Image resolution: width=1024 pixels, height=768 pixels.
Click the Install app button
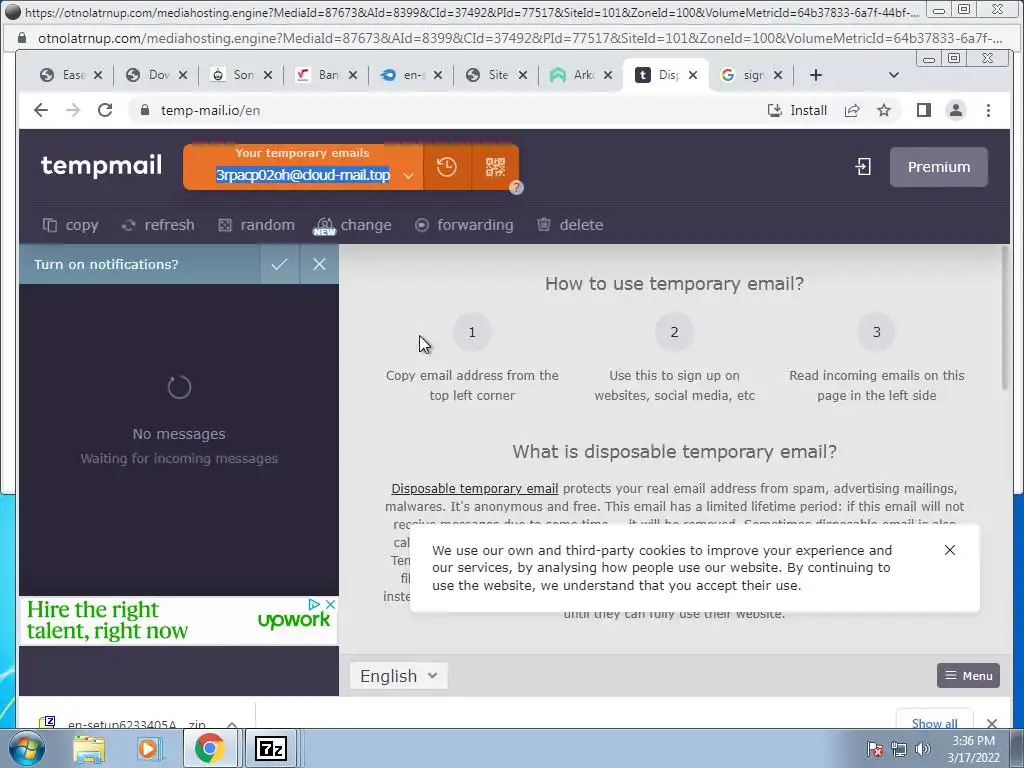coord(797,110)
